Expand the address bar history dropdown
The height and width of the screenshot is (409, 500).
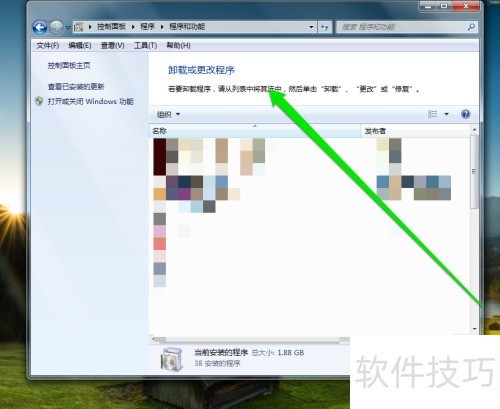(311, 27)
